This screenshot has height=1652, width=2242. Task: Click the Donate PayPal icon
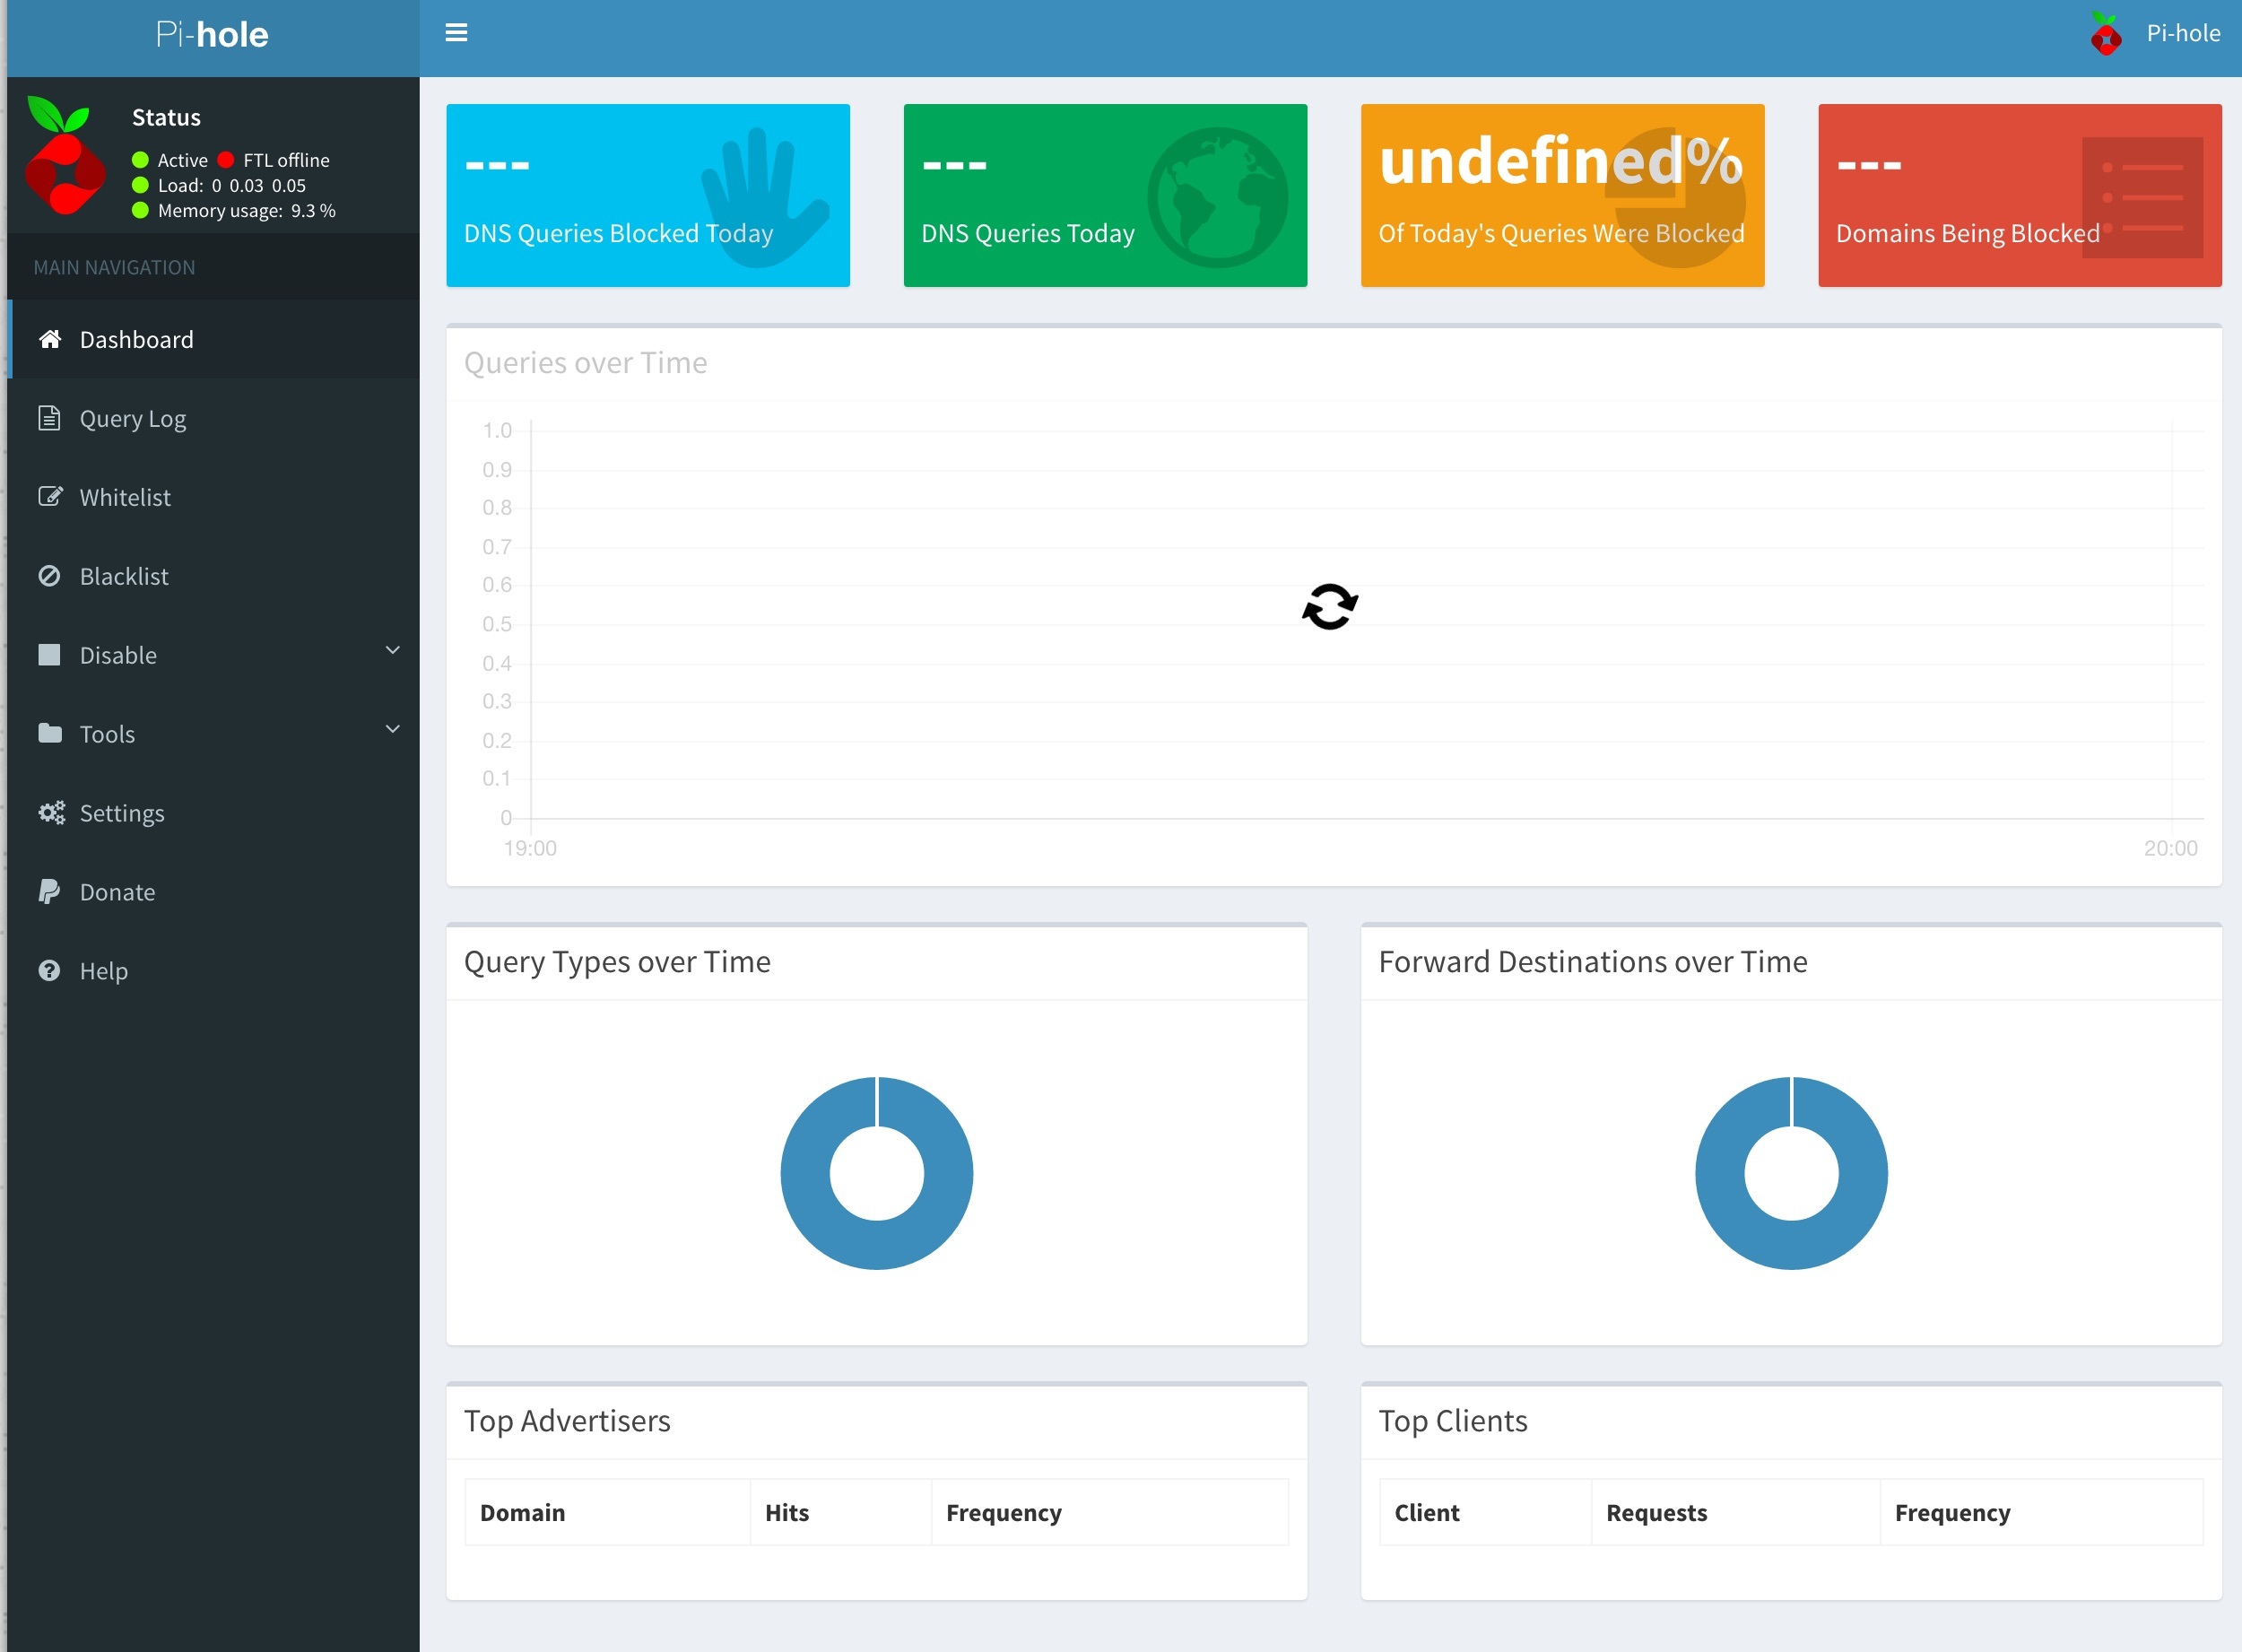[x=49, y=891]
